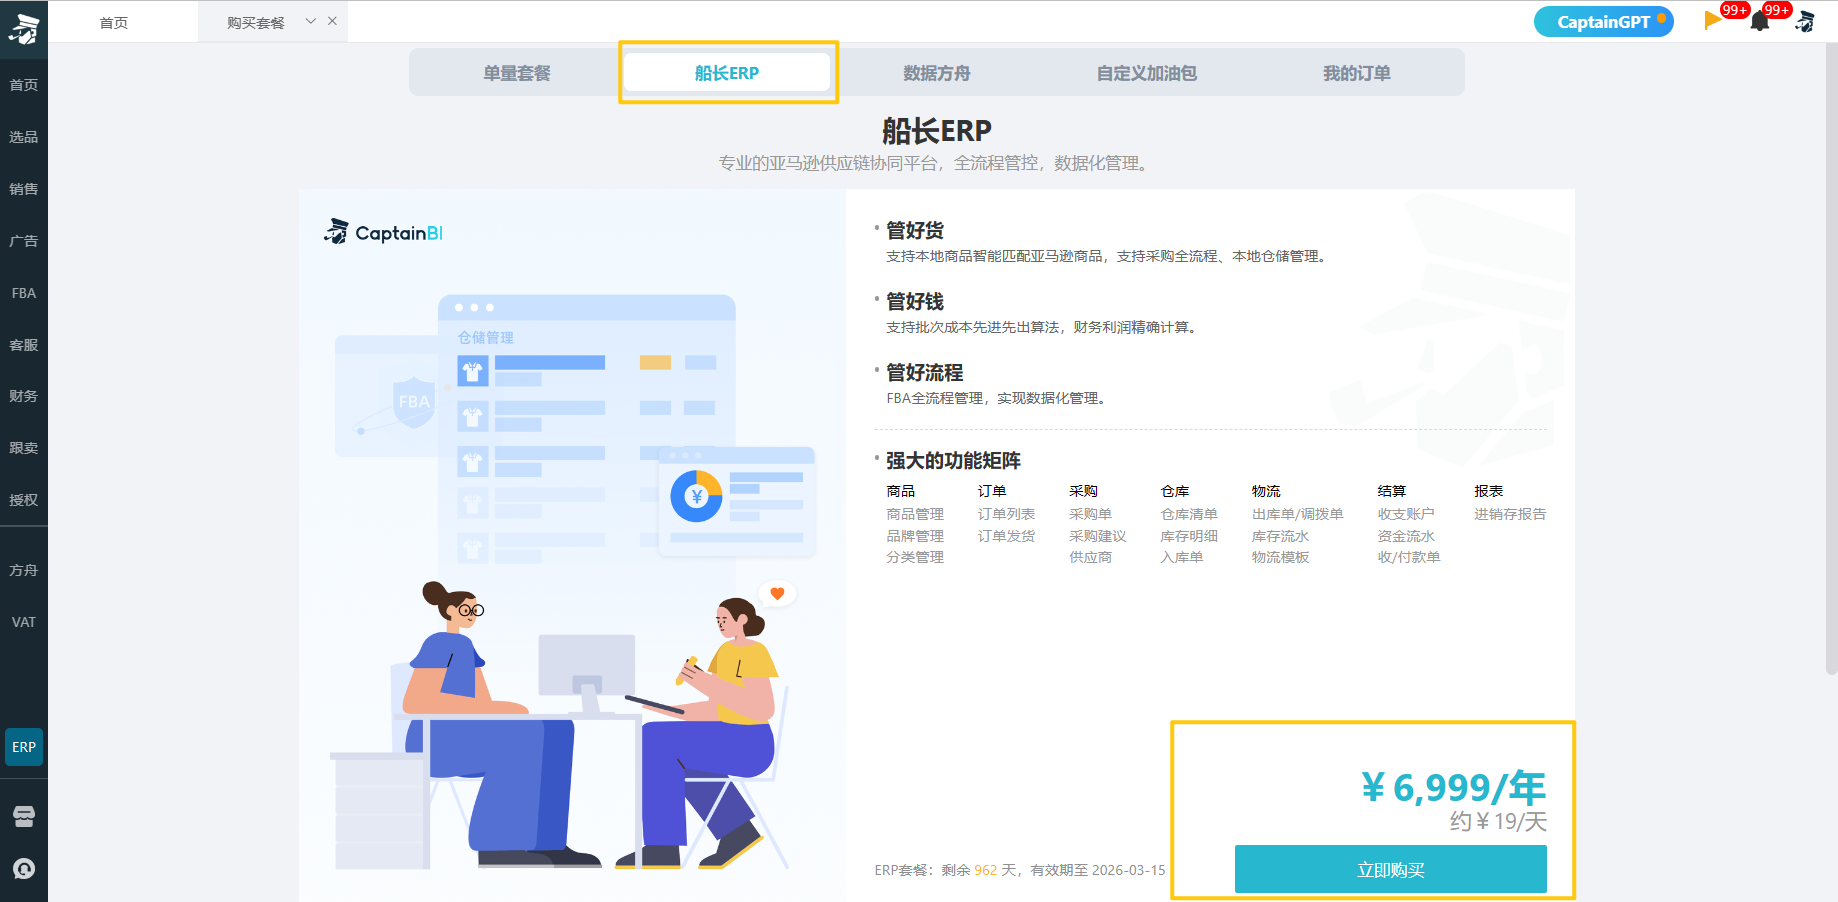This screenshot has width=1838, height=902.
Task: Click the 出库单/调拨单 feature text
Action: (x=1298, y=514)
